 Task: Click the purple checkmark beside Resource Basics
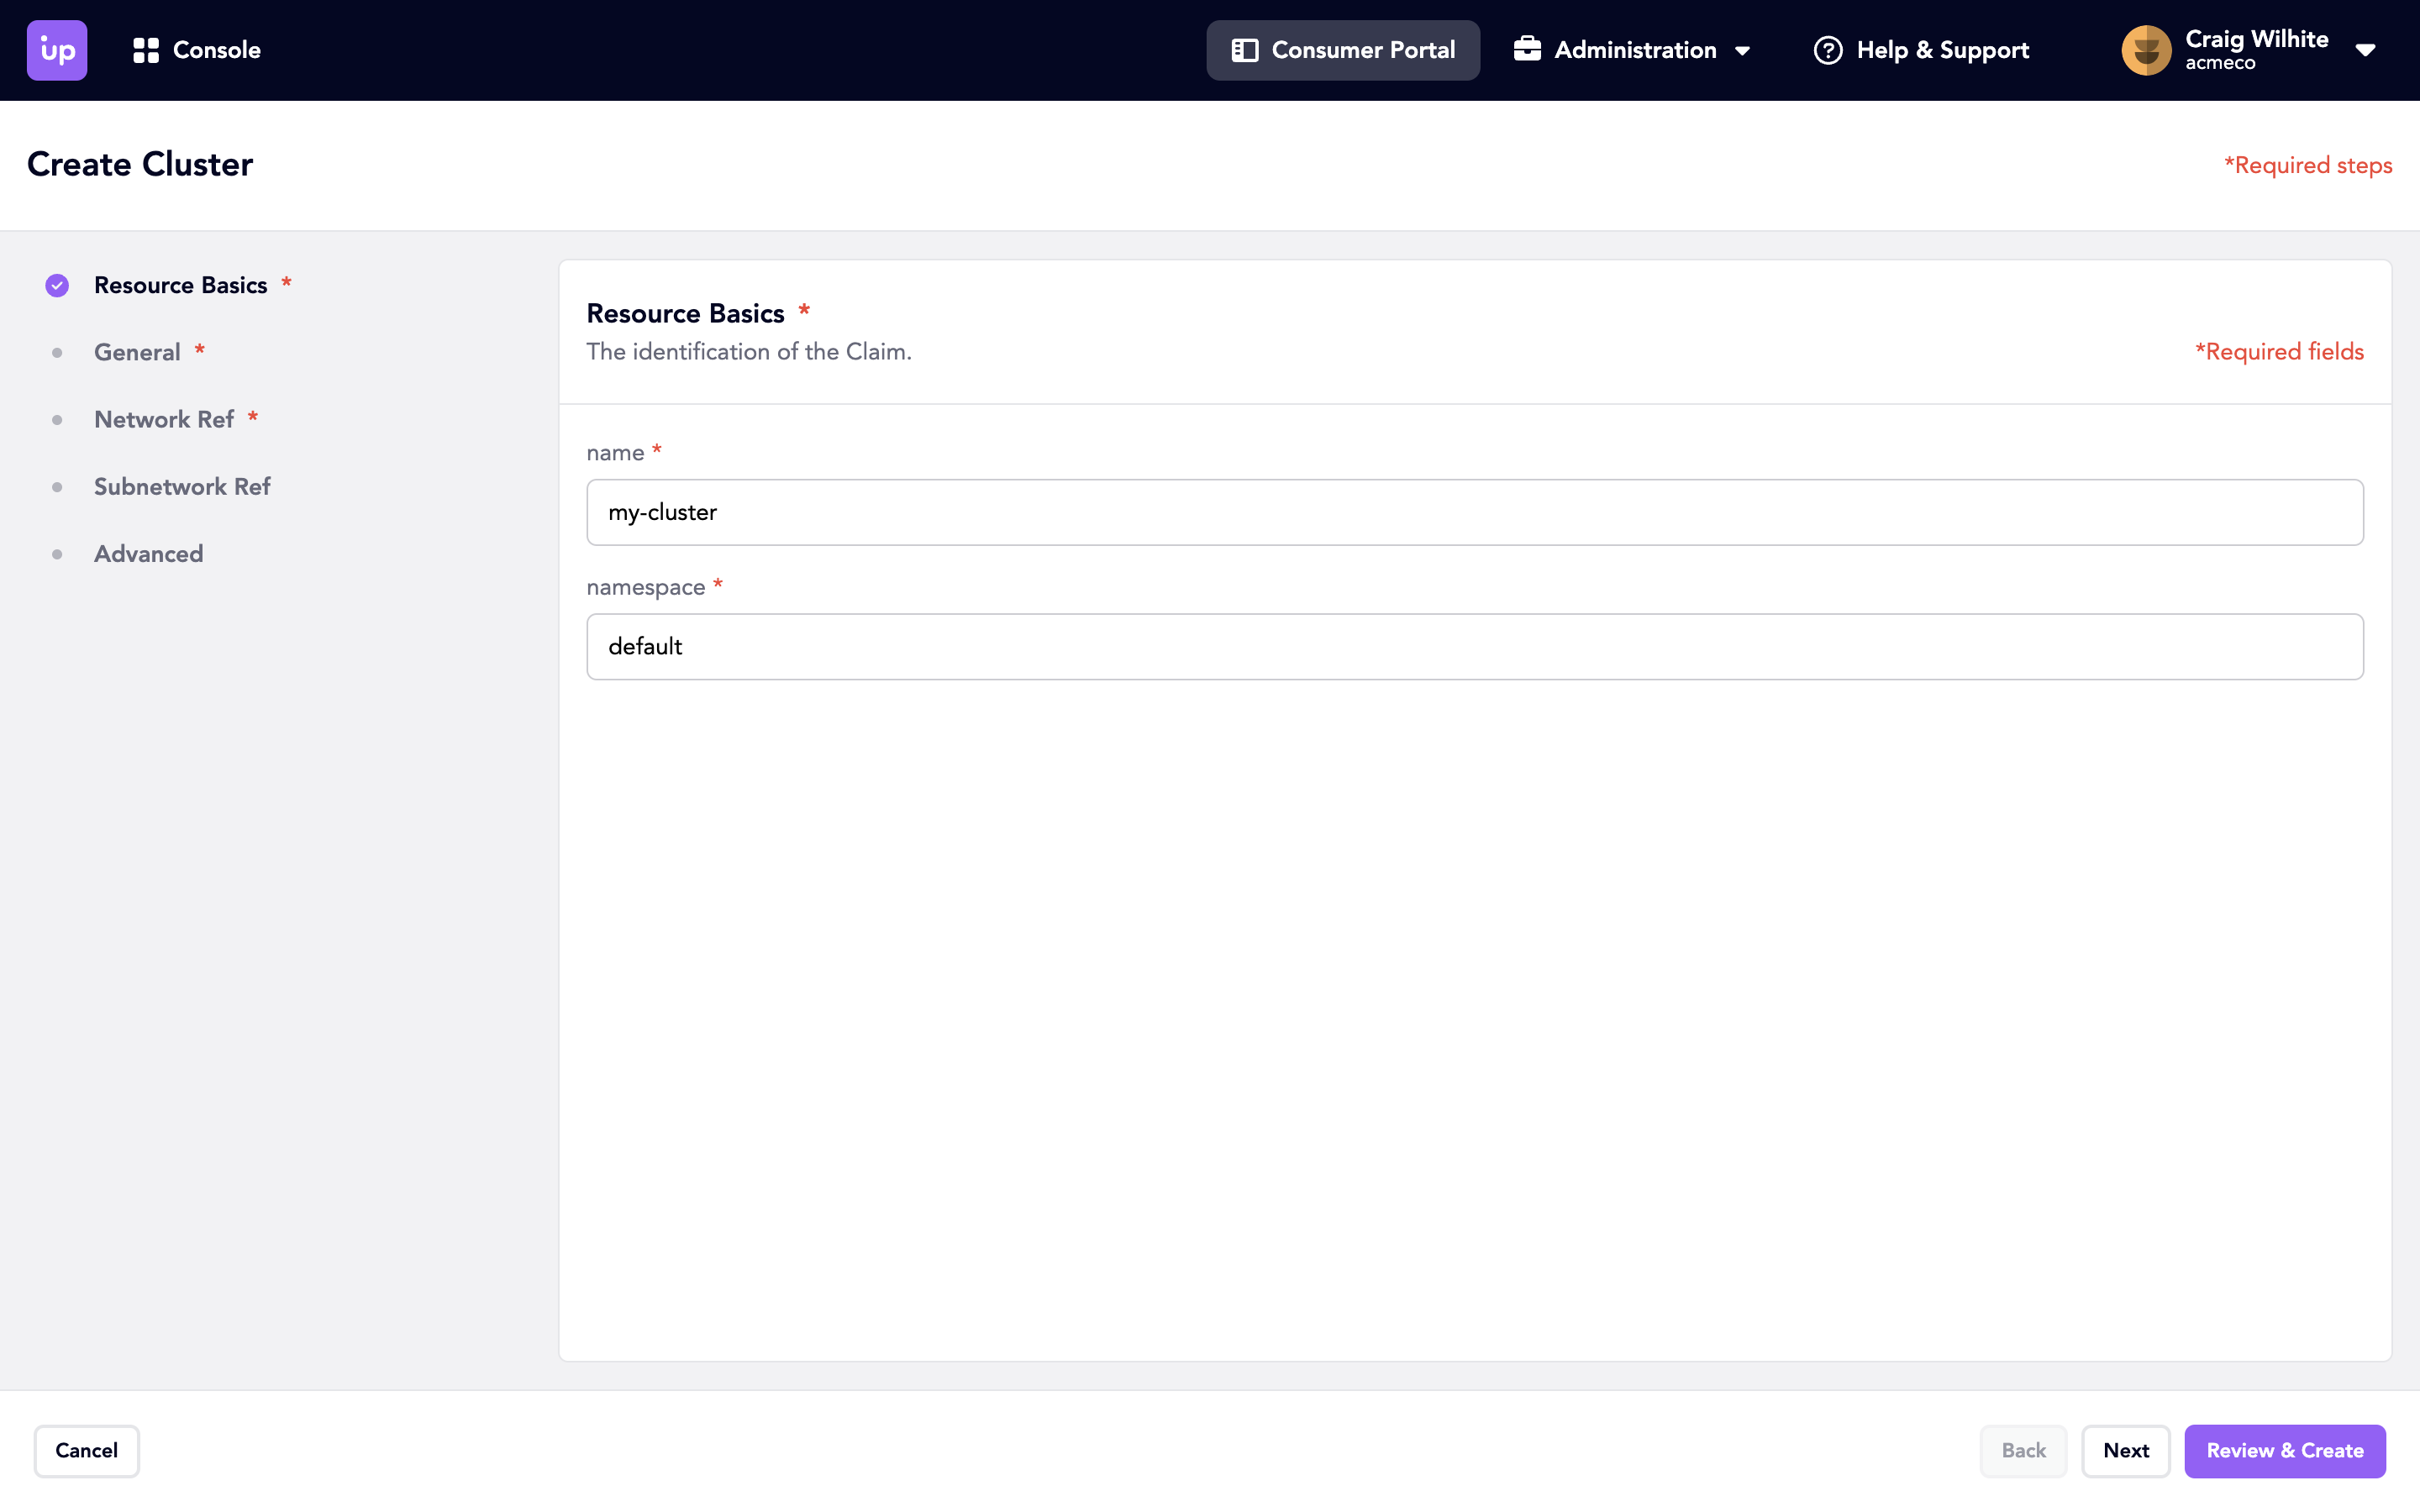(57, 286)
